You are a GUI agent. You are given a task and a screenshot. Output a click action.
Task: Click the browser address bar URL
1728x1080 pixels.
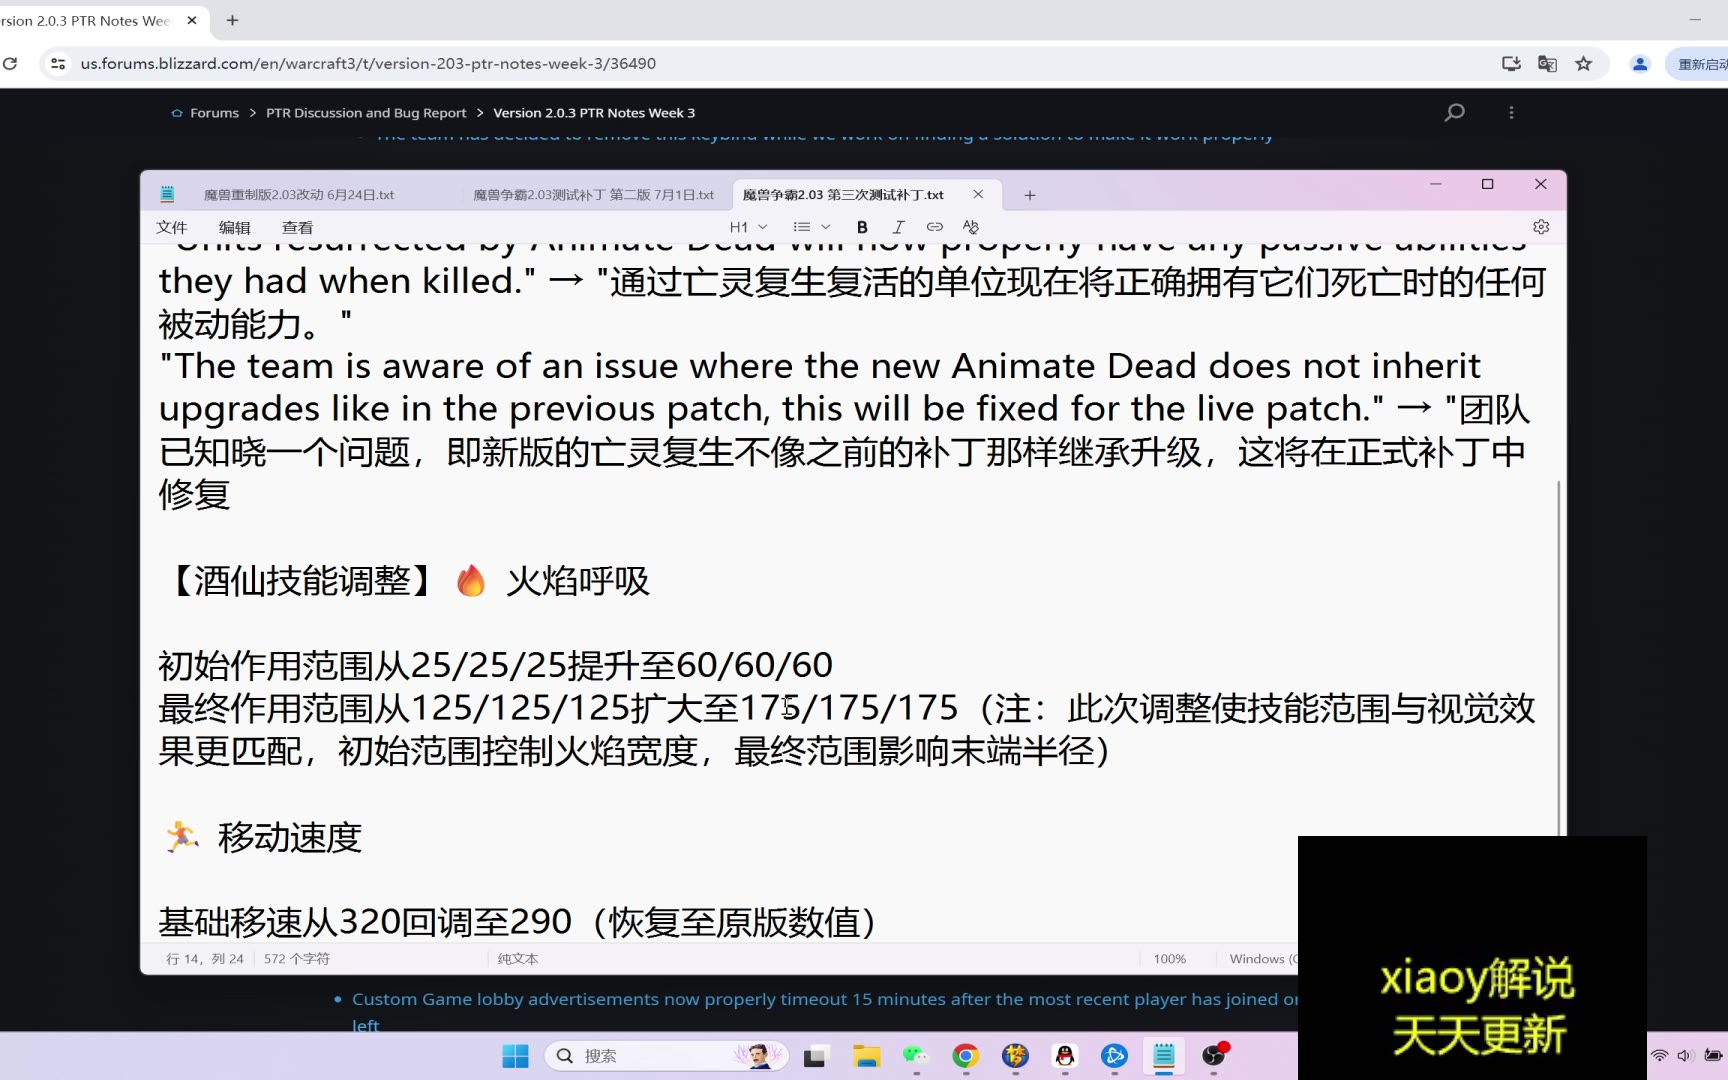pyautogui.click(x=368, y=63)
